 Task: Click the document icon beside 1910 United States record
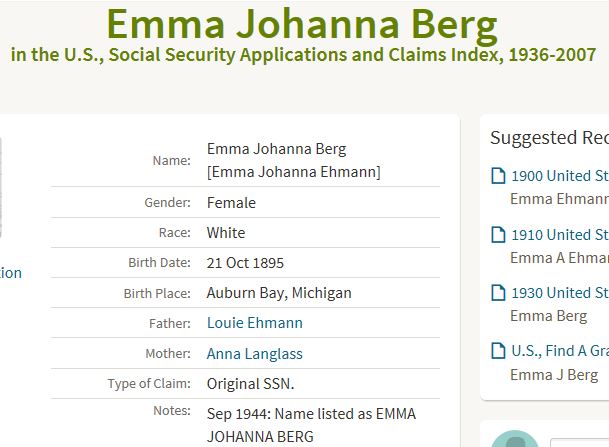pos(498,235)
